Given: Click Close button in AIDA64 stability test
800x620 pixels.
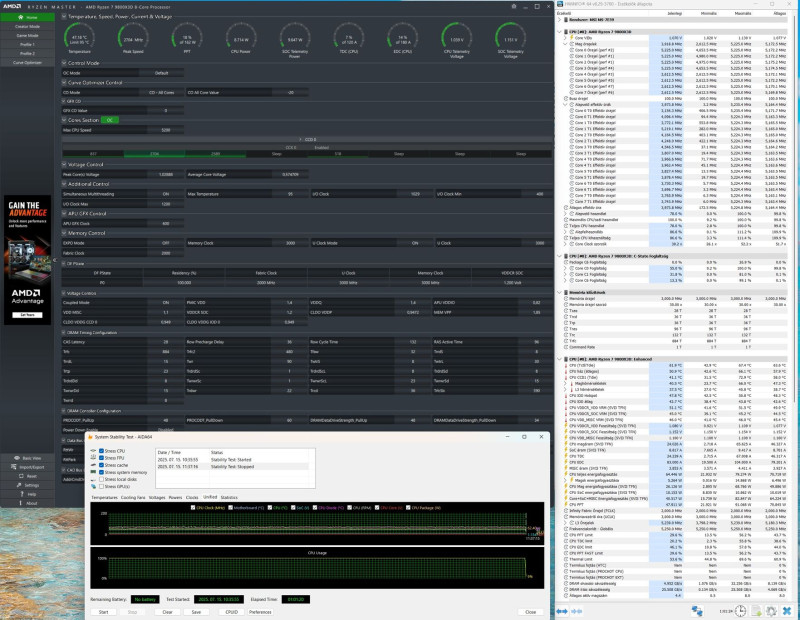Looking at the screenshot, I should 531,612.
